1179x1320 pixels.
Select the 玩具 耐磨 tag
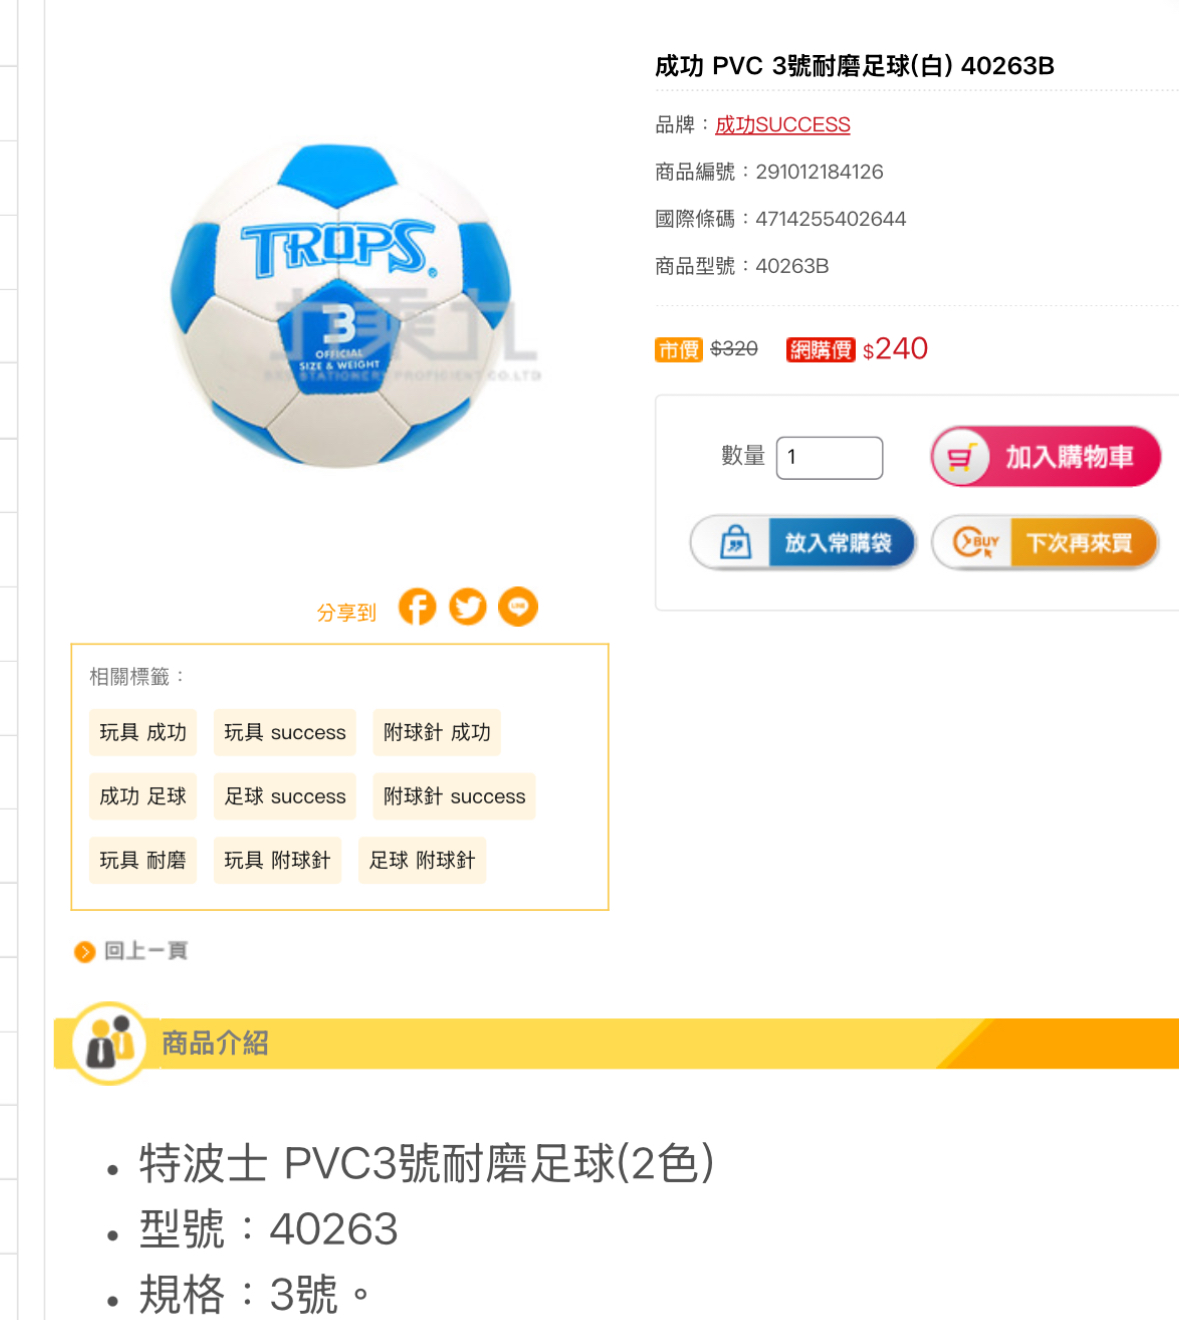pos(143,861)
